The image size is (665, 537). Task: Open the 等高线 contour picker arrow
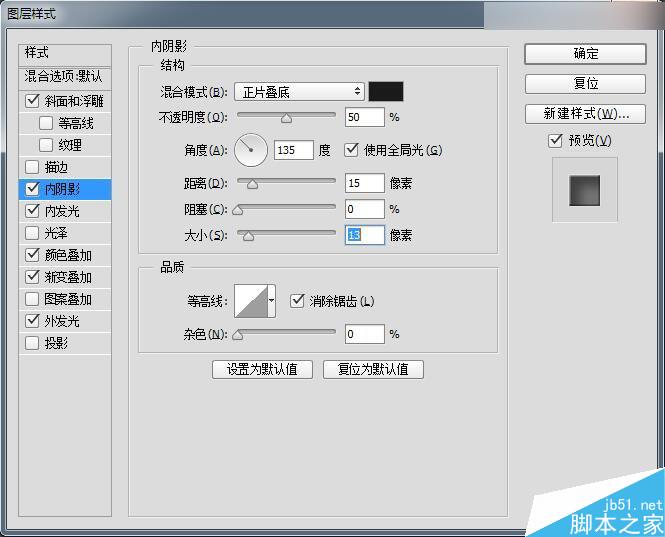[x=271, y=301]
